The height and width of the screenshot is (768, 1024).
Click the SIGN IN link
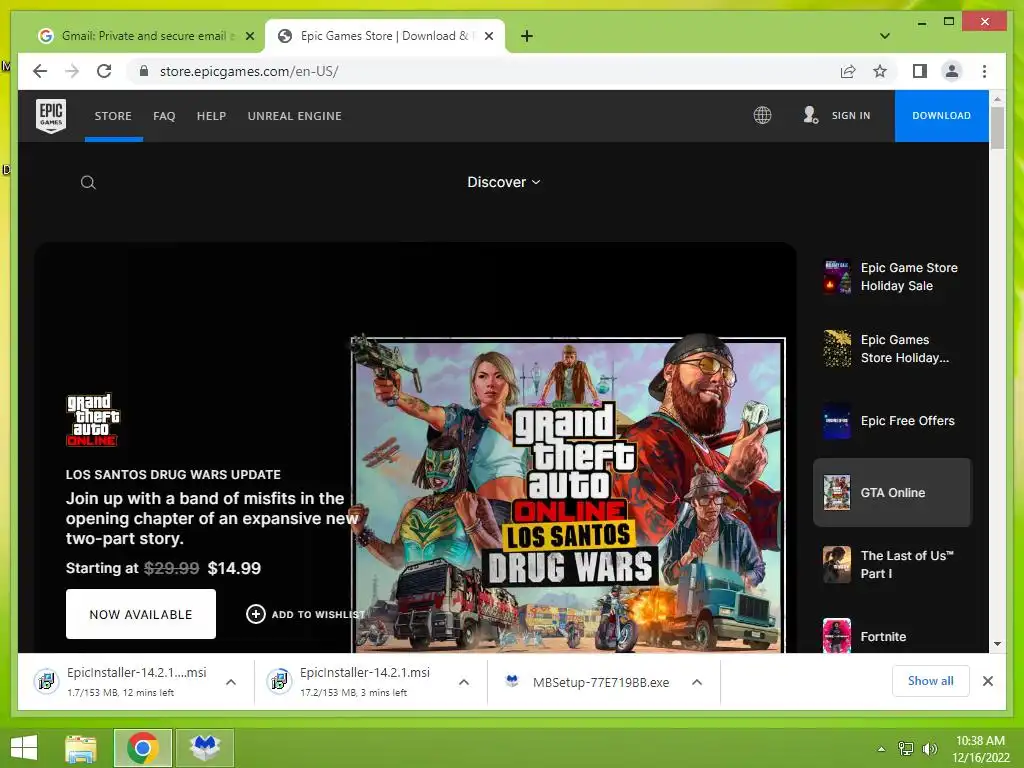[850, 116]
